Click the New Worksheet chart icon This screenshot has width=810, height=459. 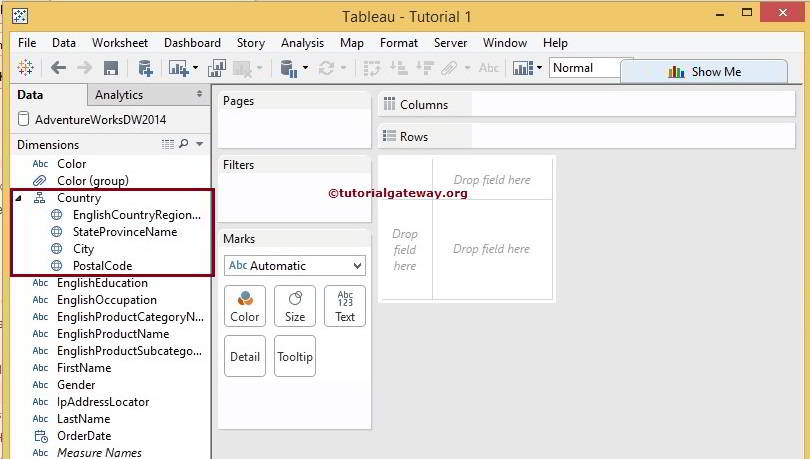pyautogui.click(x=179, y=68)
